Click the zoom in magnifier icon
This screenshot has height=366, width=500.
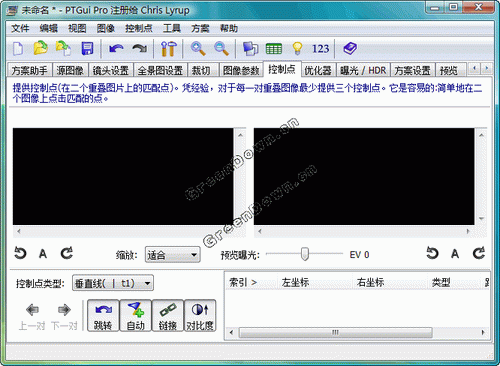point(198,49)
